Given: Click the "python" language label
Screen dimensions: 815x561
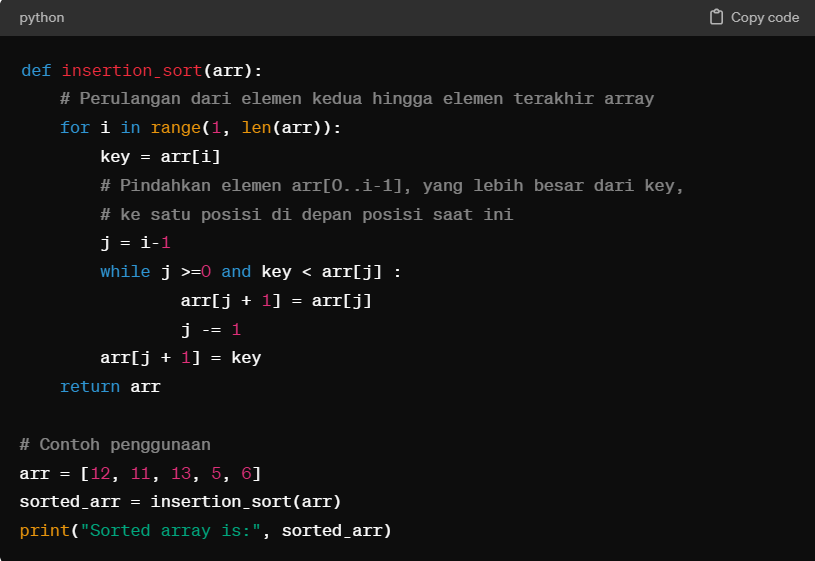Looking at the screenshot, I should point(42,18).
